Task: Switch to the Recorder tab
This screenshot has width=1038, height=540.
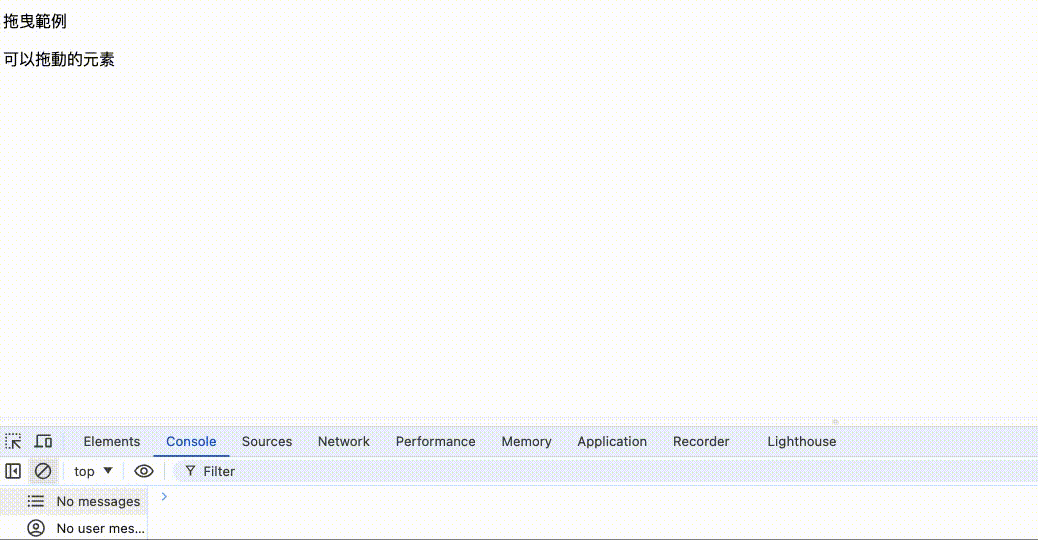Action: pyautogui.click(x=701, y=441)
